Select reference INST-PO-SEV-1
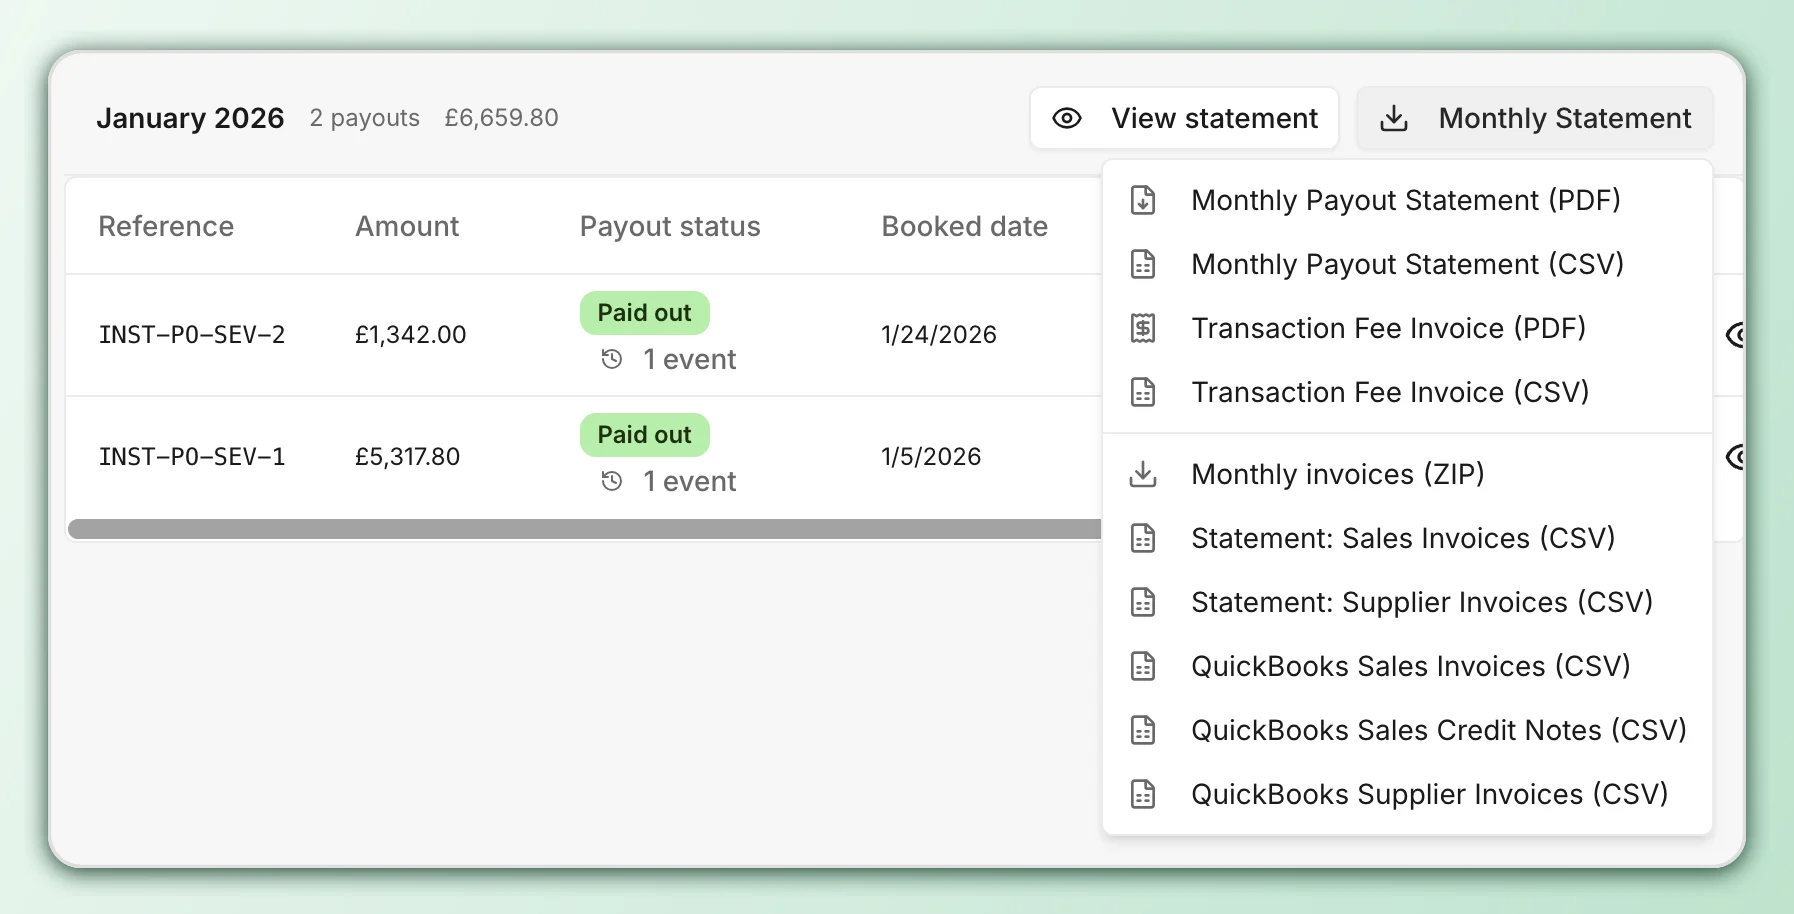 click(x=192, y=457)
